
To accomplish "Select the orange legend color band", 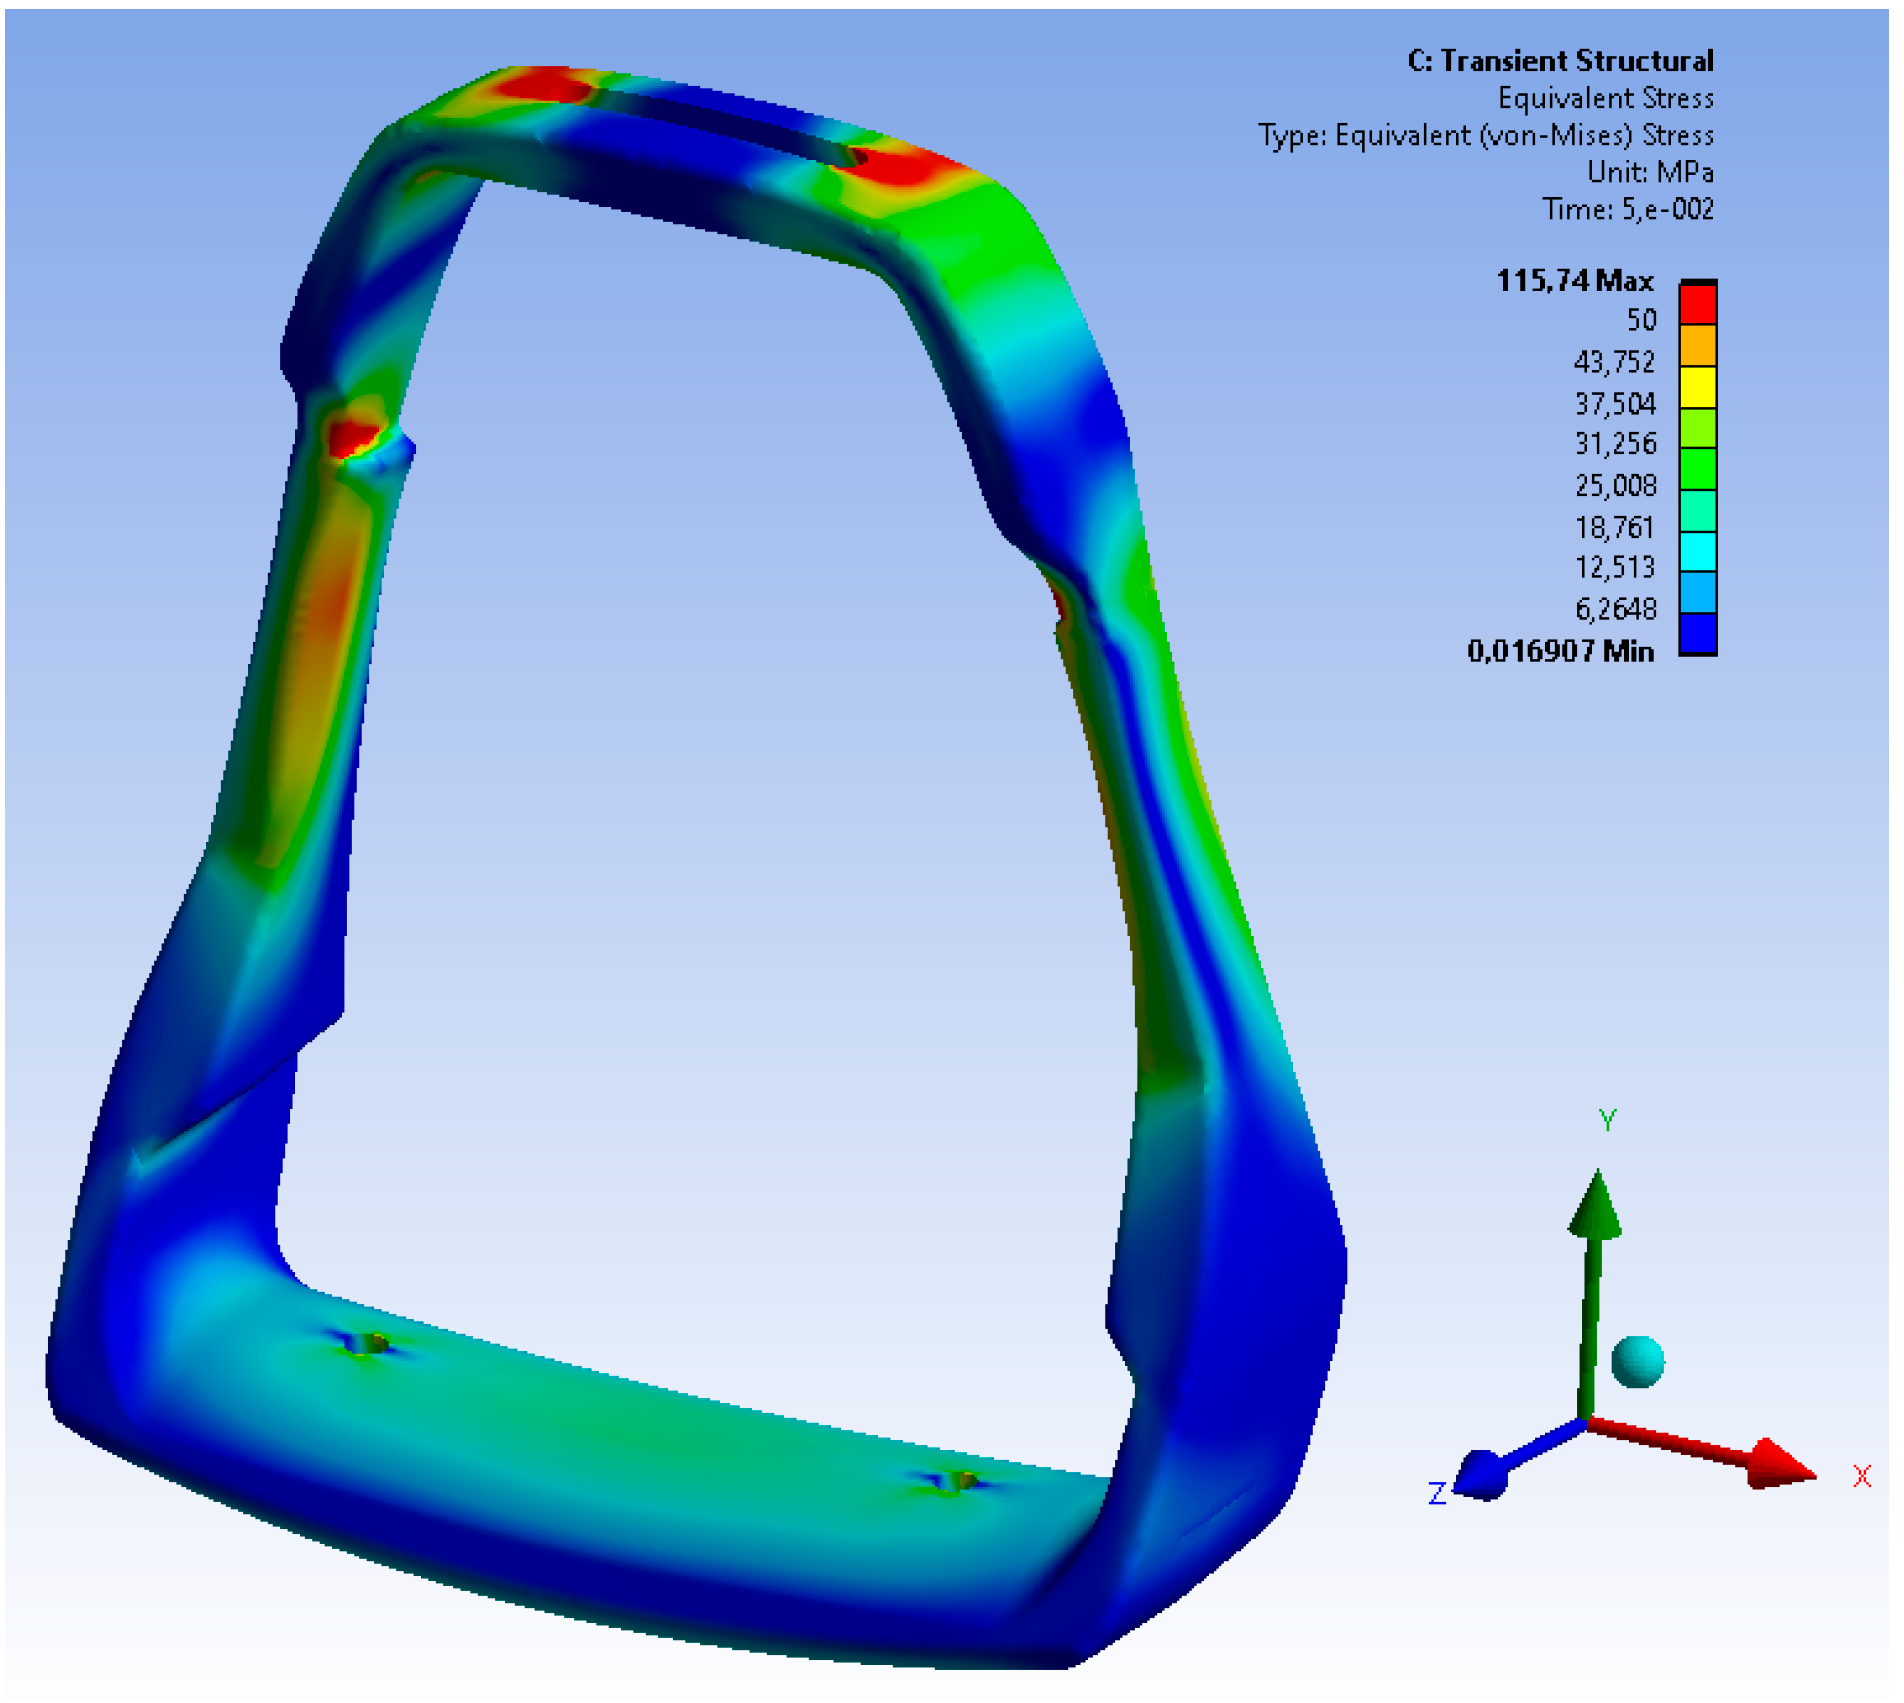I will (1697, 346).
